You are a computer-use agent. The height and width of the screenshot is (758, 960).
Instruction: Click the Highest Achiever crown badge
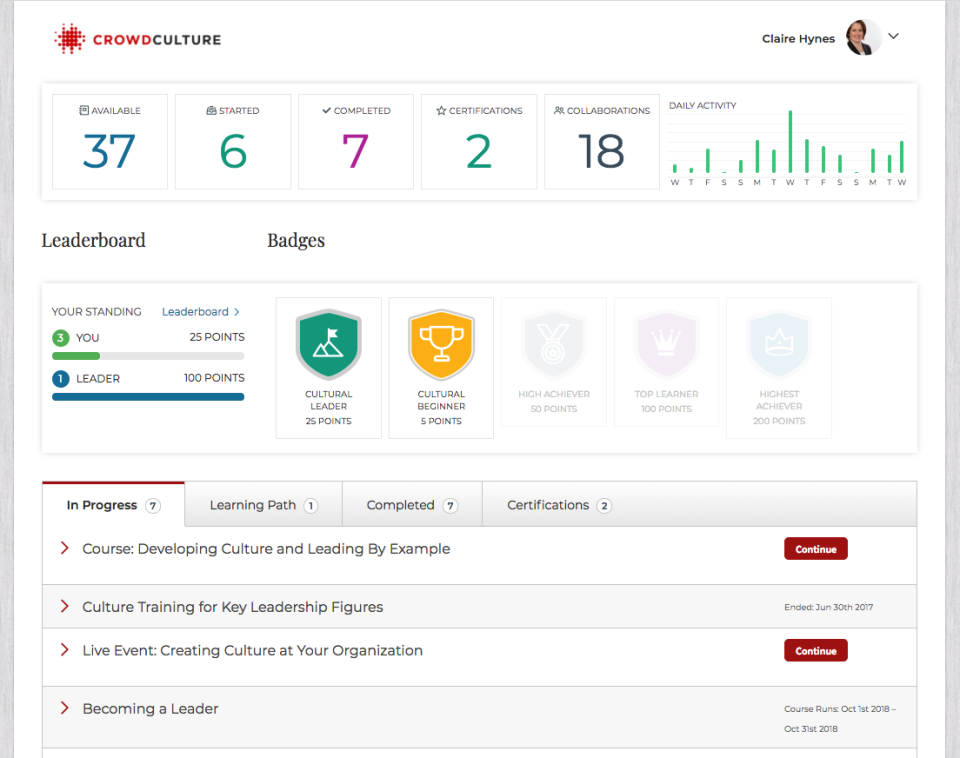point(778,345)
